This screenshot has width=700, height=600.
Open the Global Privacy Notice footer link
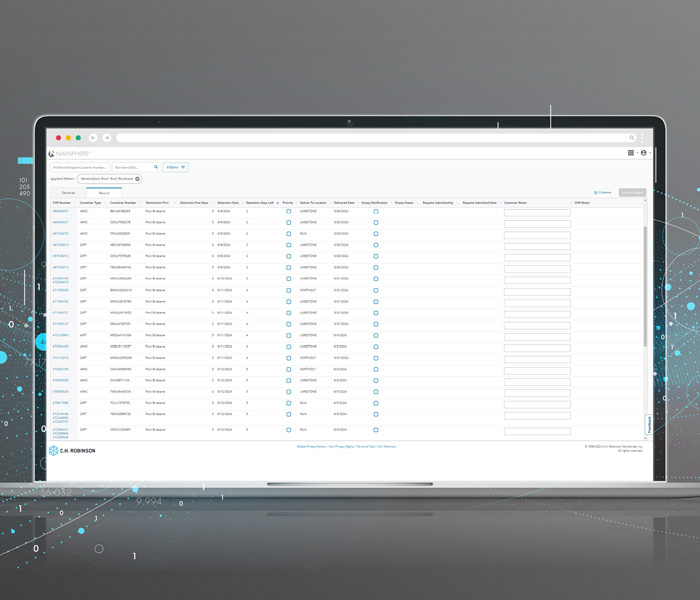(313, 446)
